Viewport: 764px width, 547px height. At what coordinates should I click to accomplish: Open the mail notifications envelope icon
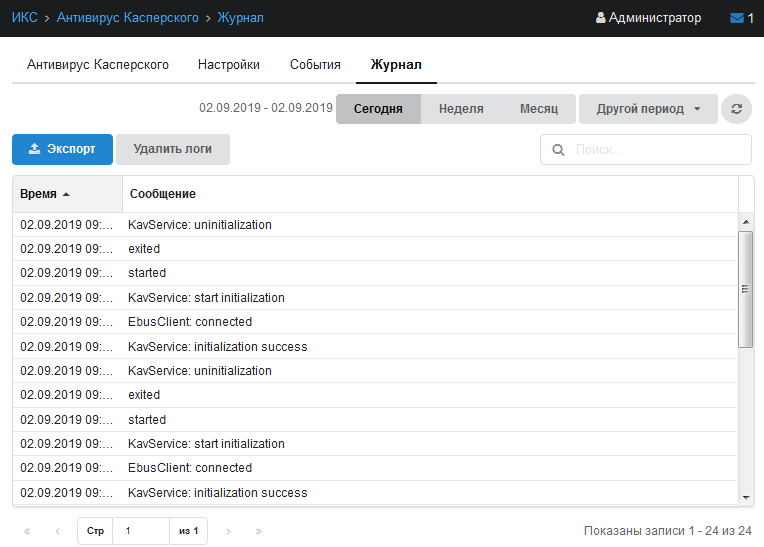click(737, 18)
